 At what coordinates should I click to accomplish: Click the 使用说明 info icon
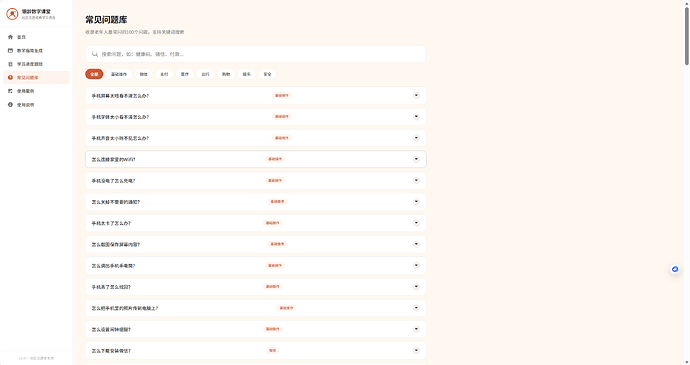tap(11, 105)
